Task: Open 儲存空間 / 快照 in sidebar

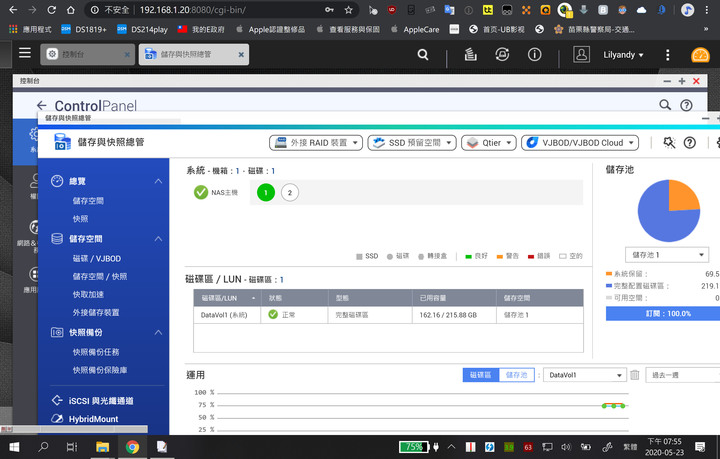Action: [x=100, y=276]
